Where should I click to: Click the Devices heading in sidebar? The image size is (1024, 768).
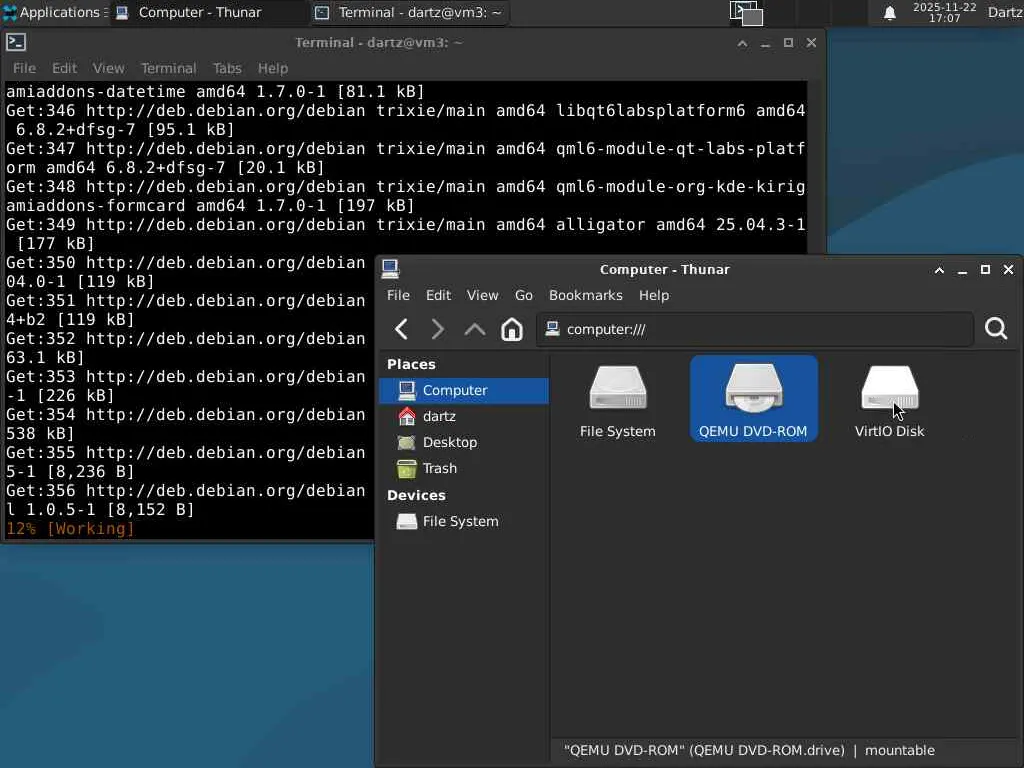coord(416,496)
